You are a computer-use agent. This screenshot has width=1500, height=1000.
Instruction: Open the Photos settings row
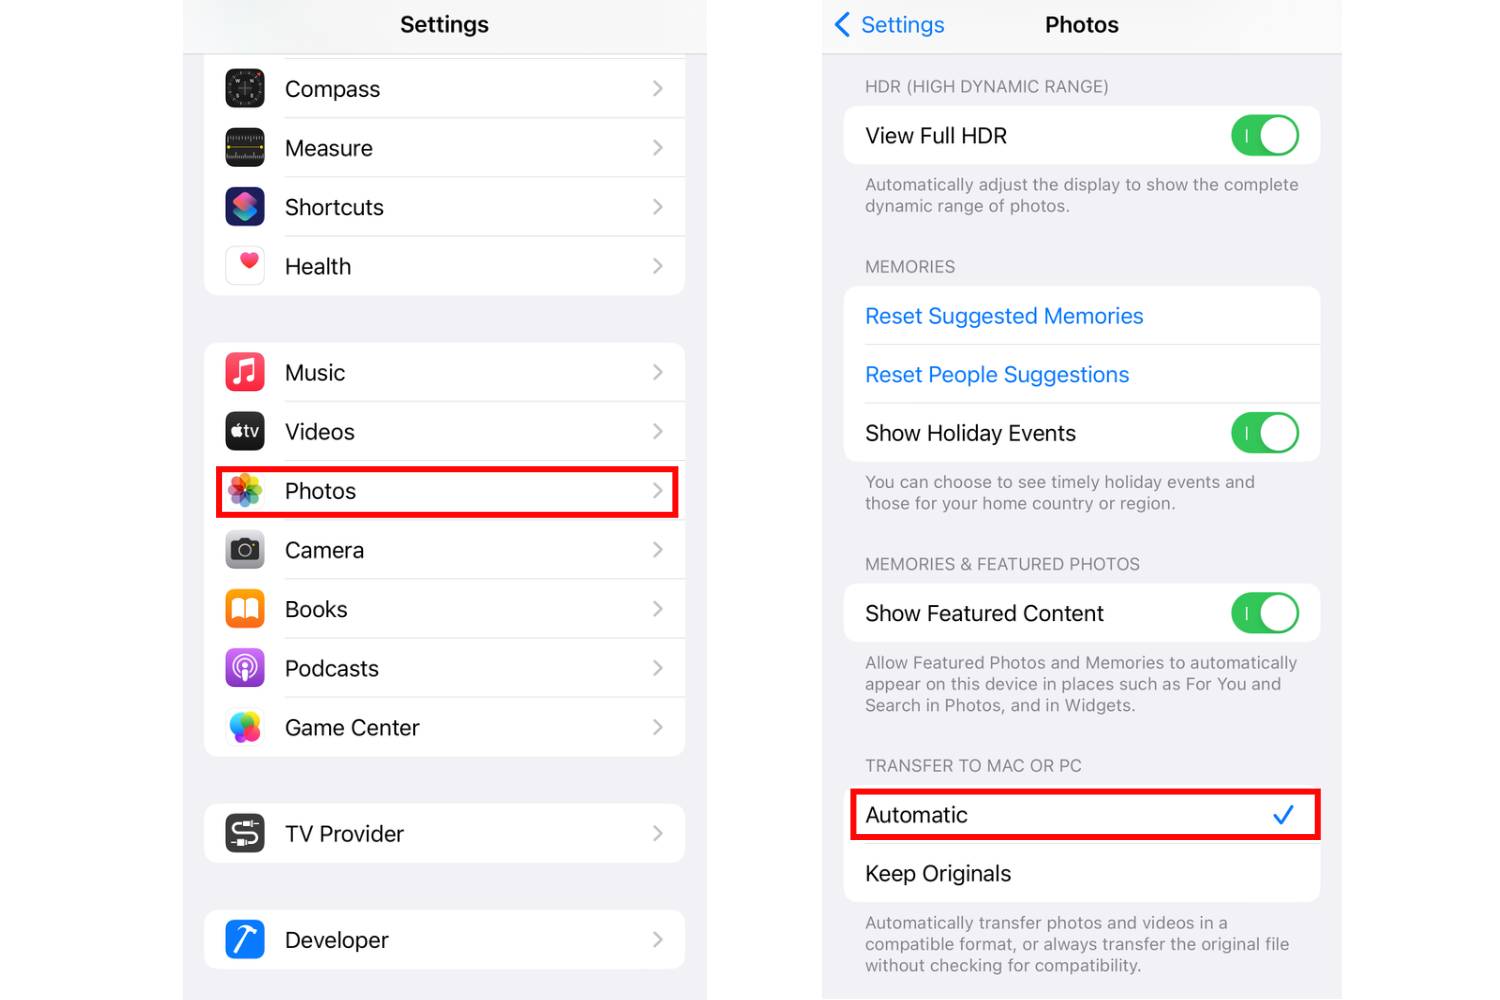(x=447, y=491)
